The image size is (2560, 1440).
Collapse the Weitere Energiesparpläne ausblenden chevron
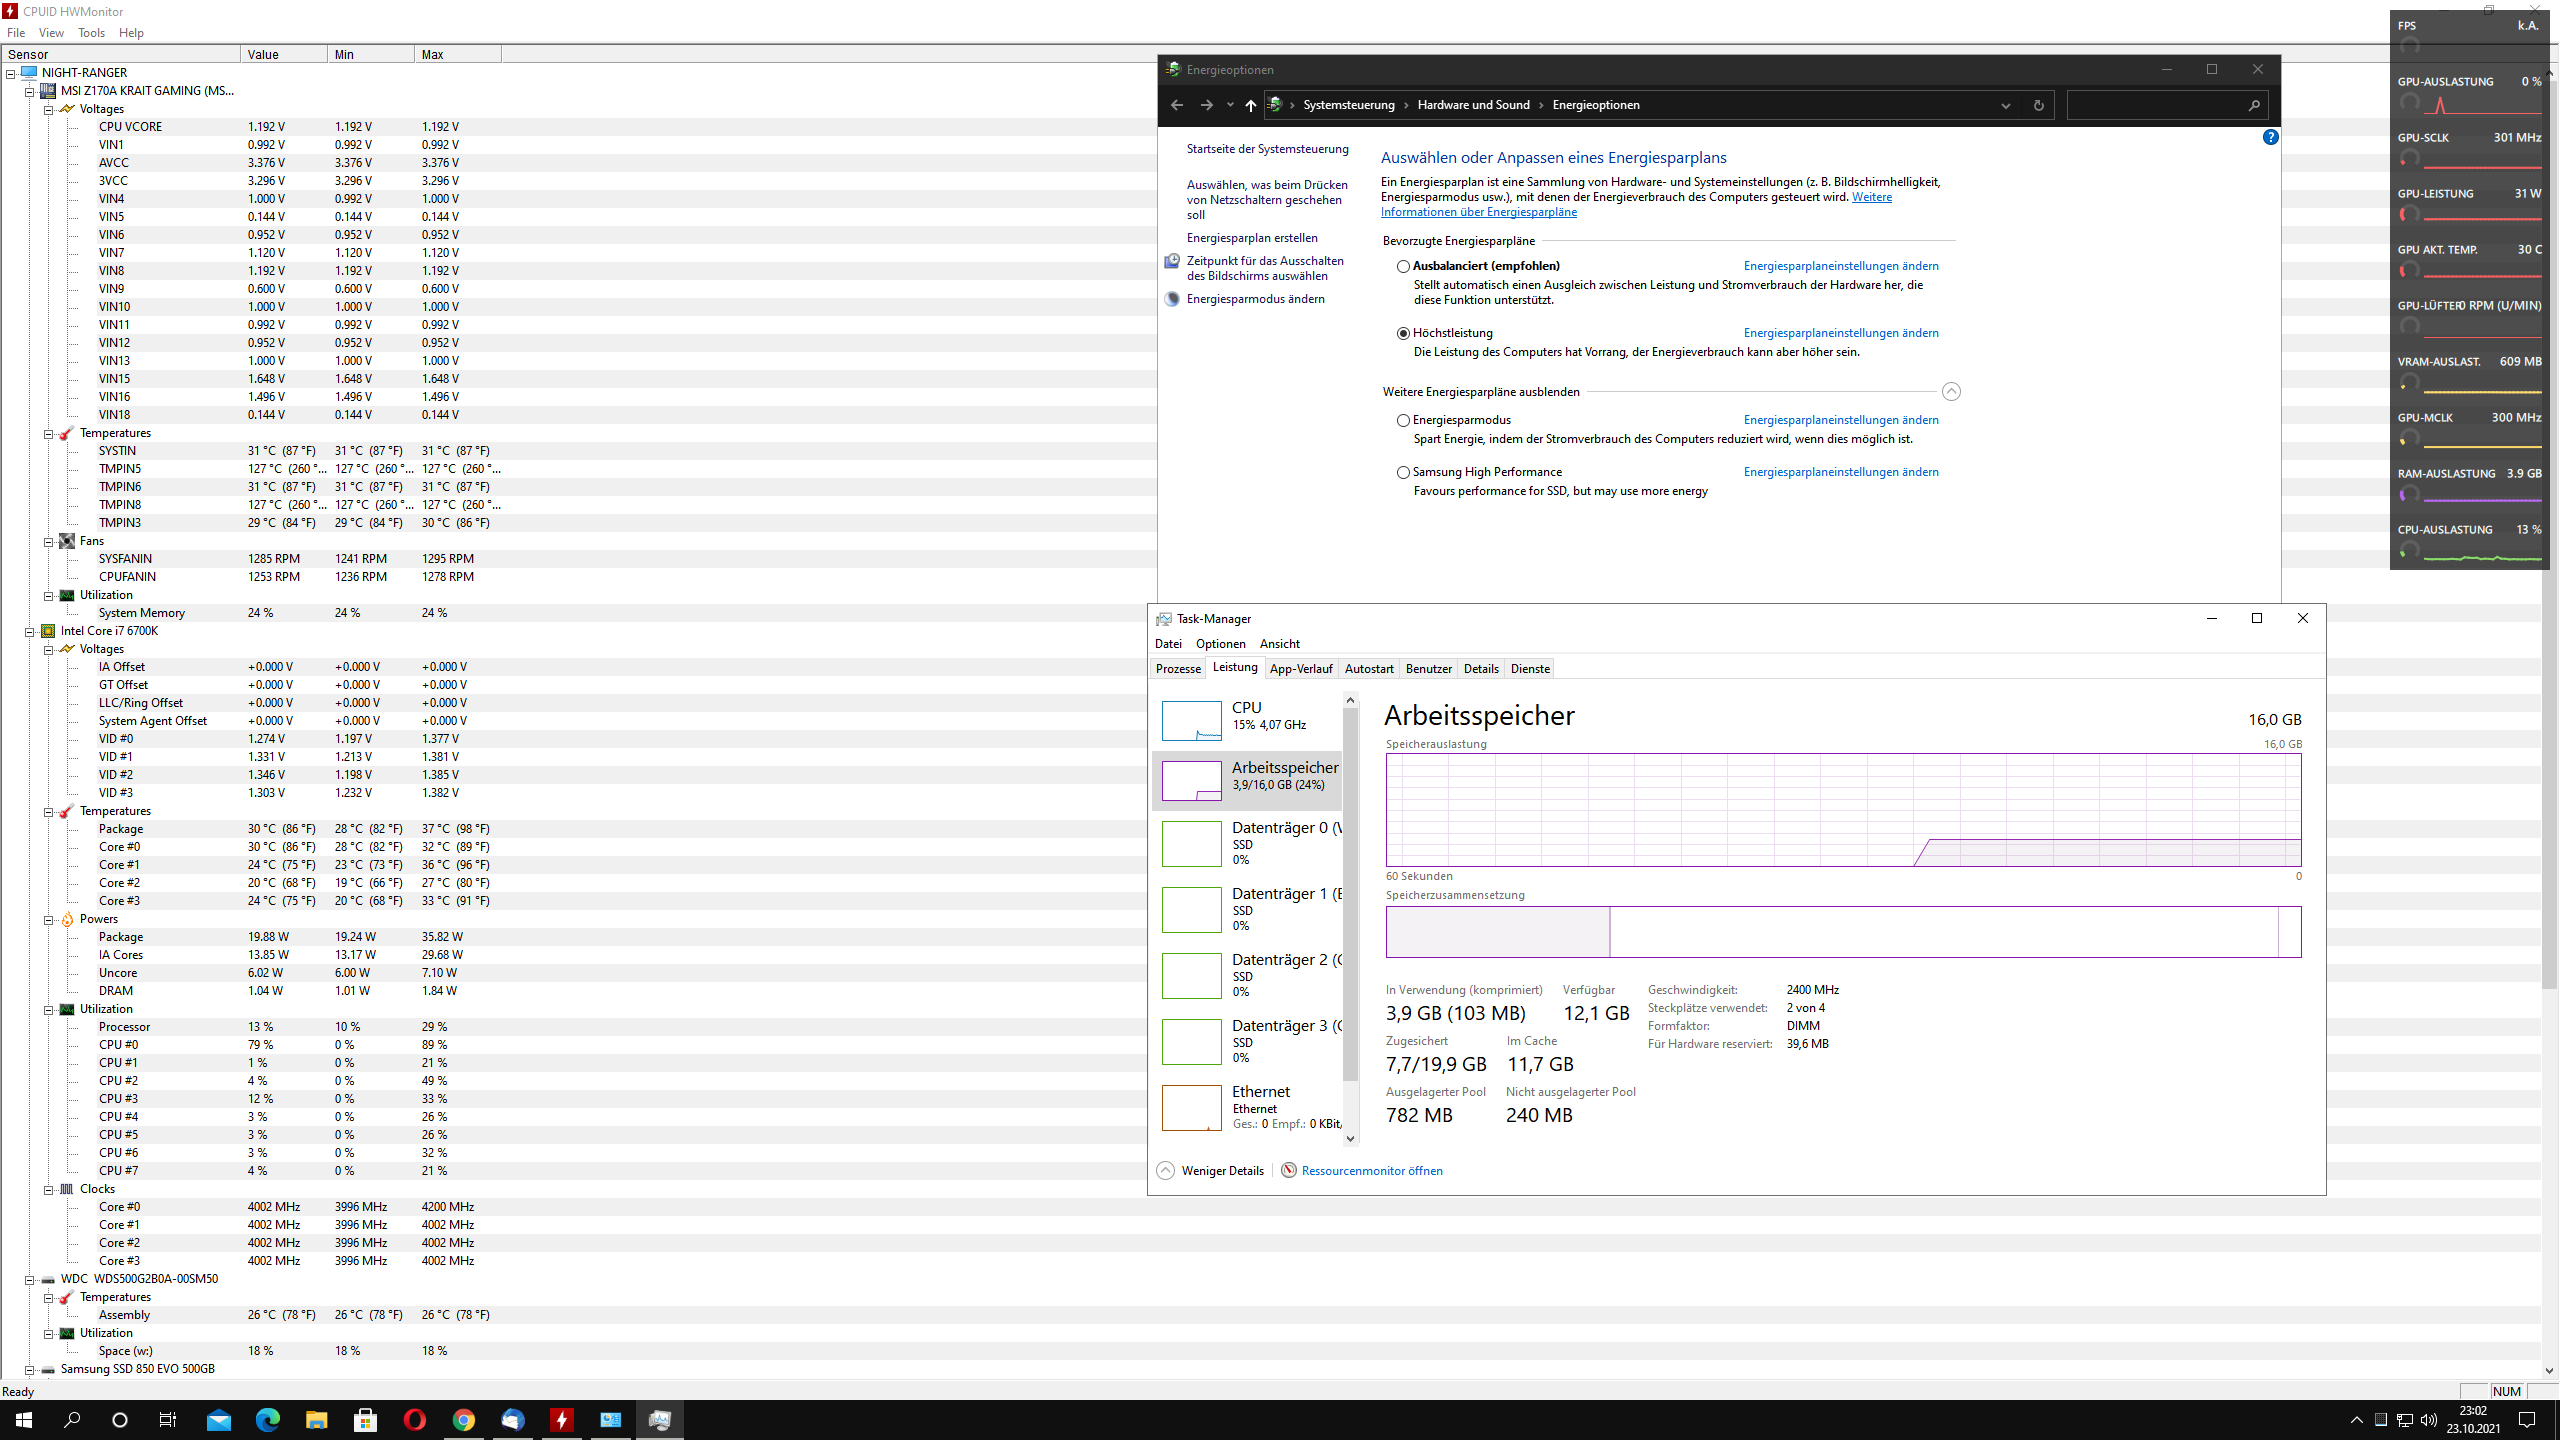point(1950,392)
